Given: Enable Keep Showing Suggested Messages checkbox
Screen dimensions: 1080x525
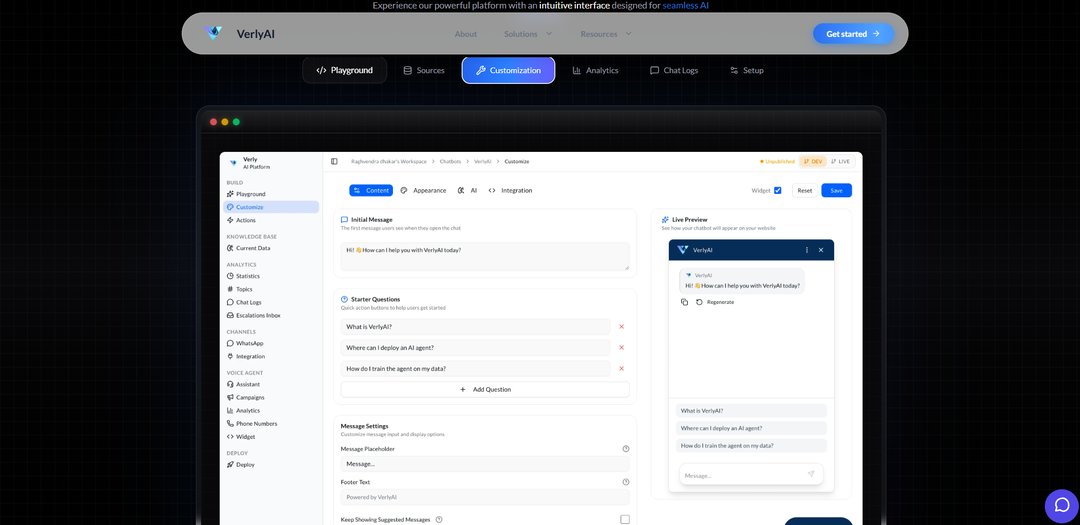Looking at the screenshot, I should (625, 519).
